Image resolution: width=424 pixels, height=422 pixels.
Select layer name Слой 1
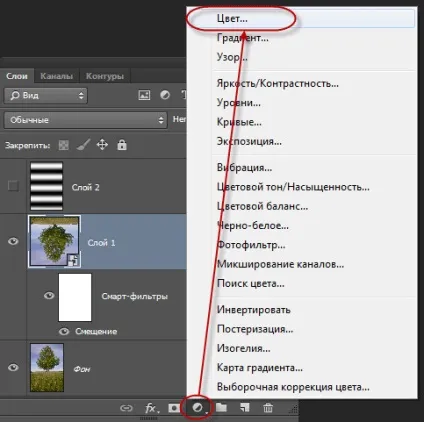pos(101,243)
